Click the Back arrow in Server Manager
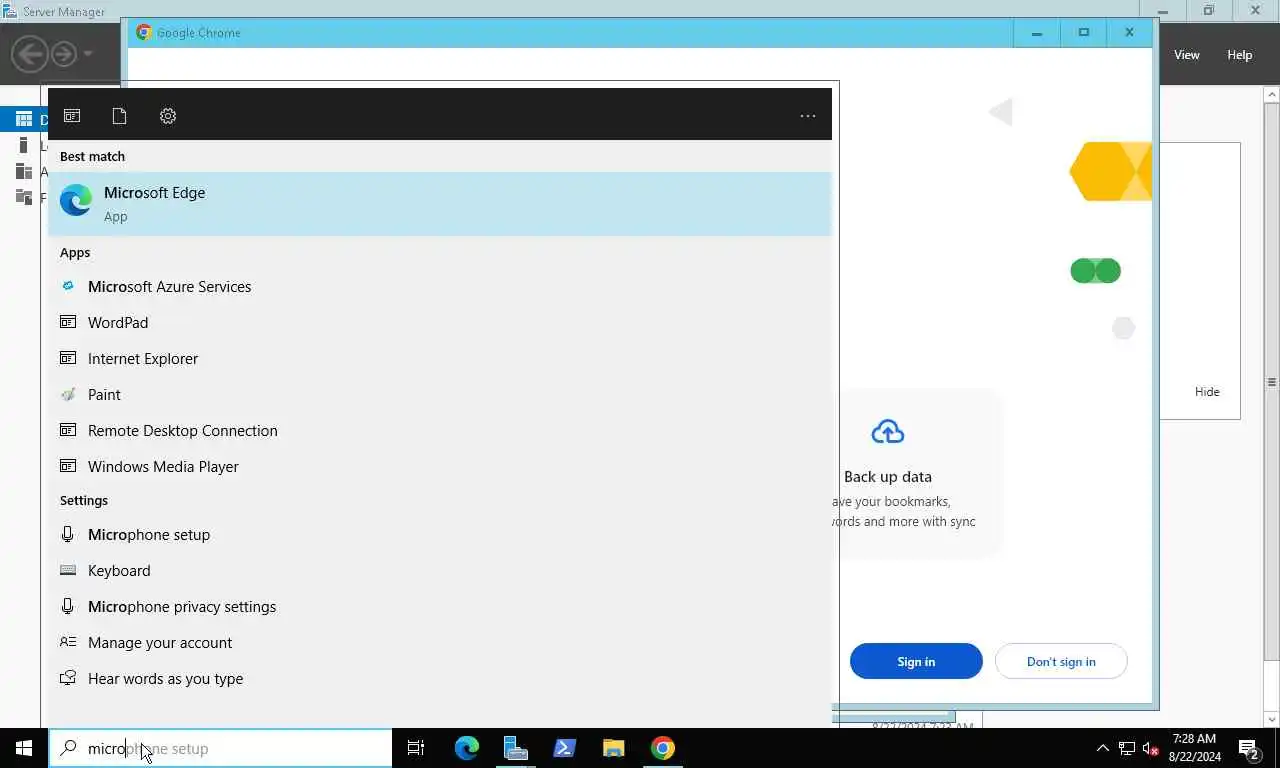This screenshot has width=1280, height=768. [x=30, y=52]
